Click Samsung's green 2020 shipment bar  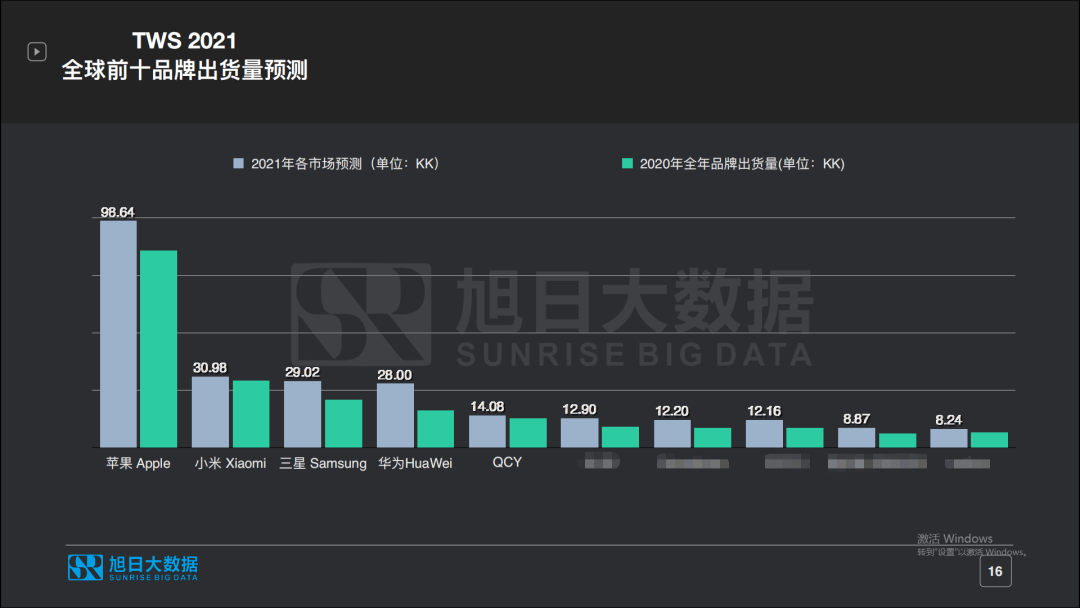coord(344,423)
